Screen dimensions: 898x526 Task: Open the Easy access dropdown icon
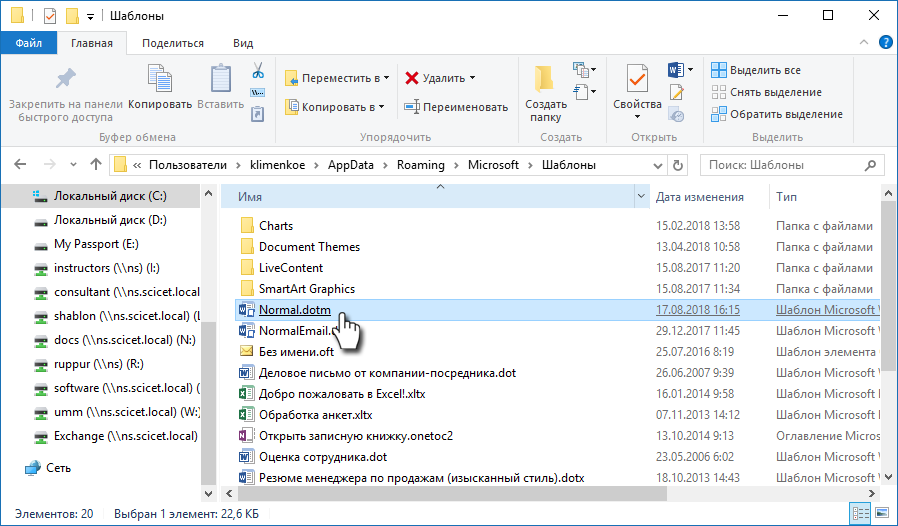coord(585,92)
